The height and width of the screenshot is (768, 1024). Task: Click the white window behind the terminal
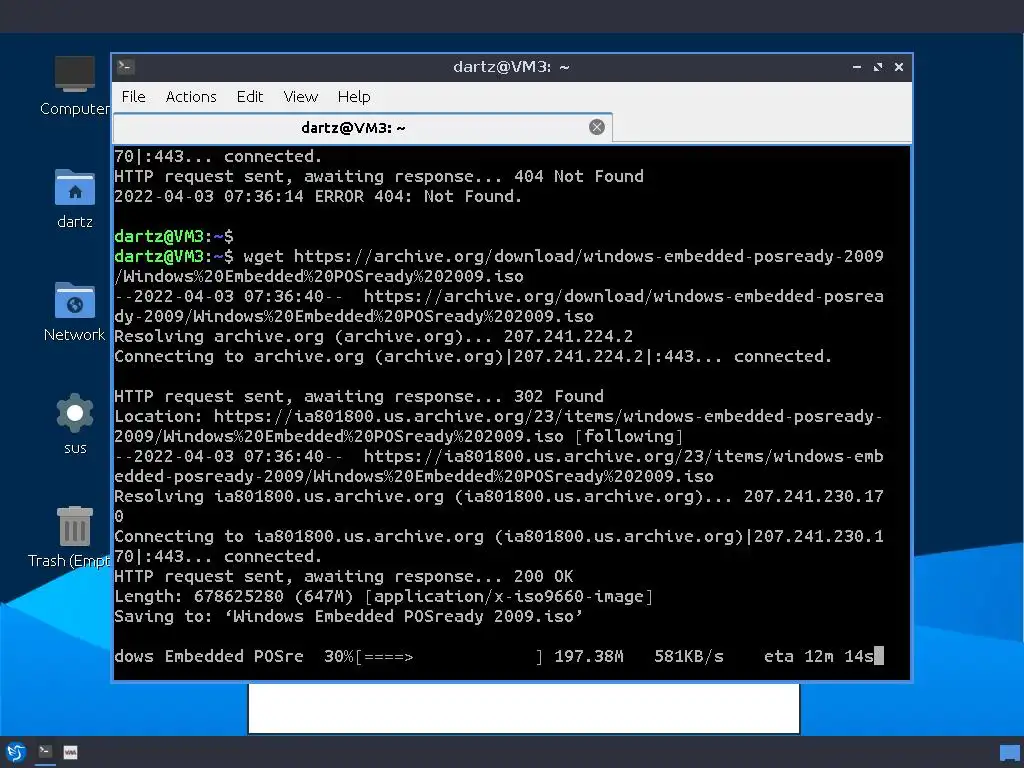(524, 708)
